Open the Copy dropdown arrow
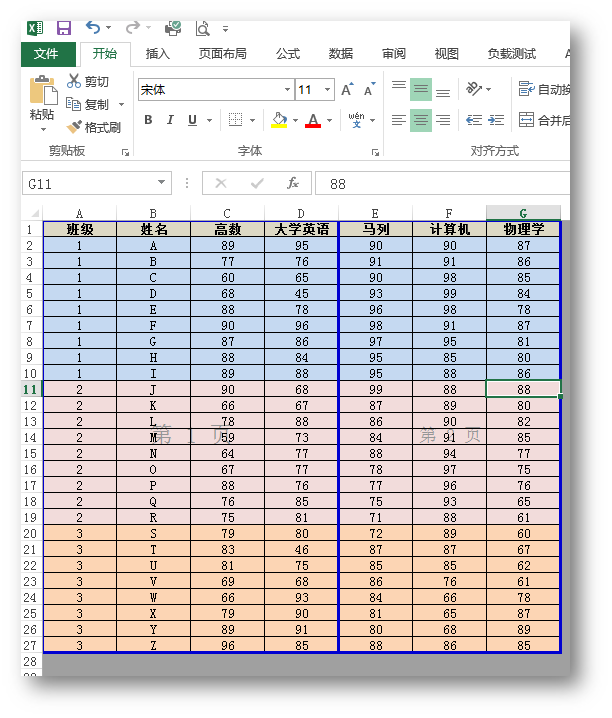The width and height of the screenshot is (612, 718). click(121, 104)
